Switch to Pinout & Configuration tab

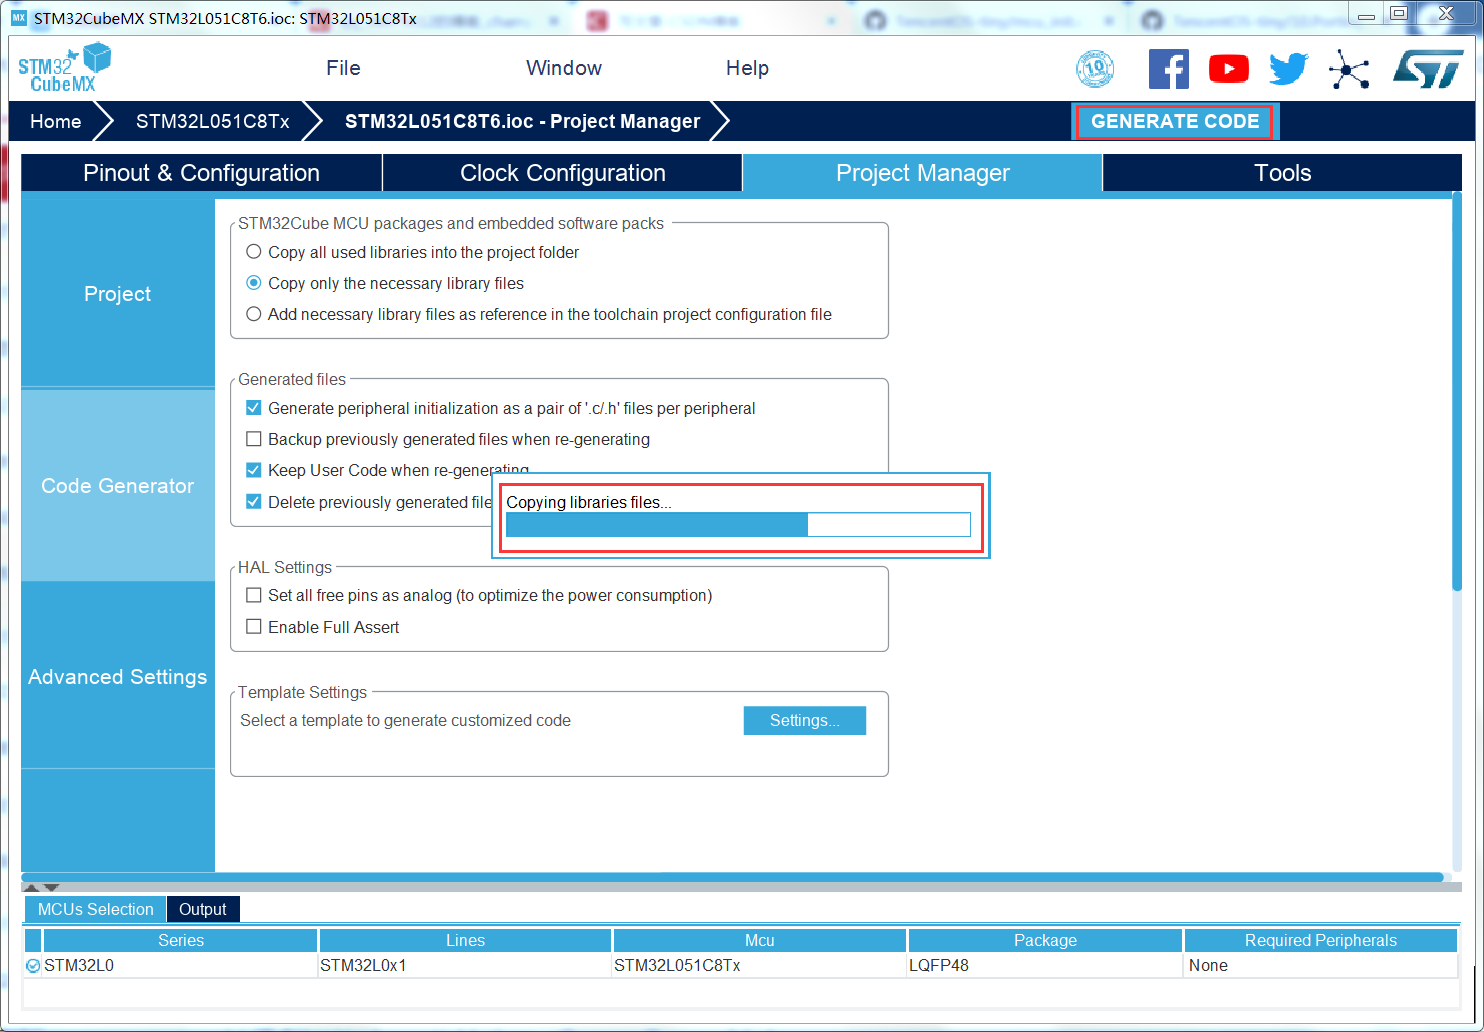[201, 173]
